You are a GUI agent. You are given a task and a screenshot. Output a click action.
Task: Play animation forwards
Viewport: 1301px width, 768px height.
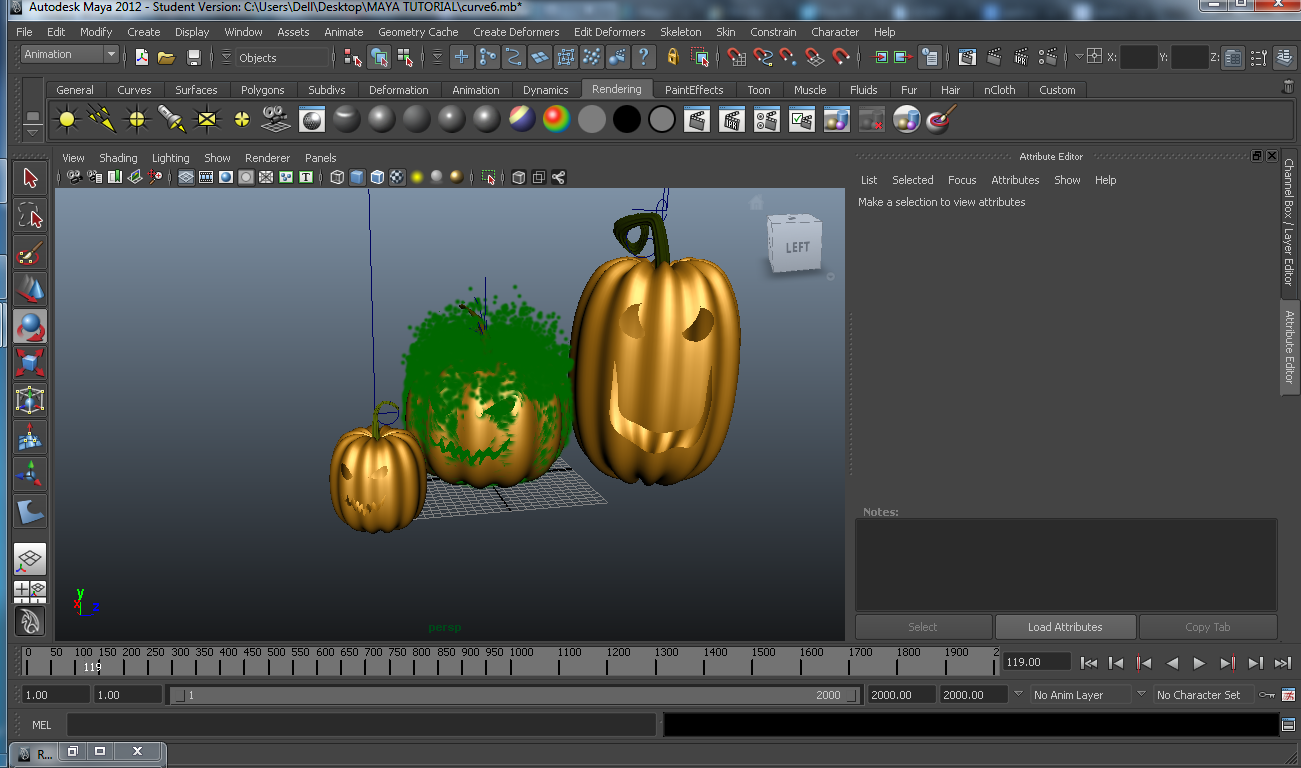(1199, 662)
